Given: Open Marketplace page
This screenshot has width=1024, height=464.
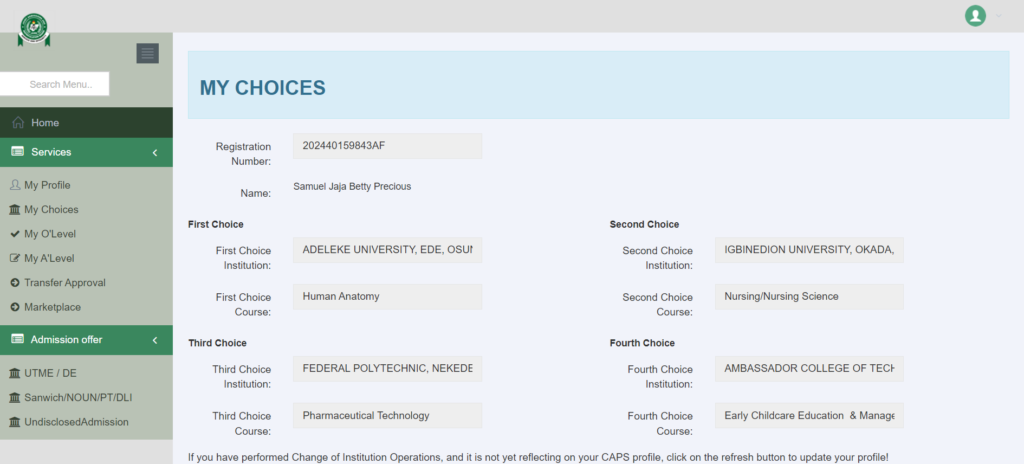Looking at the screenshot, I should coord(52,307).
